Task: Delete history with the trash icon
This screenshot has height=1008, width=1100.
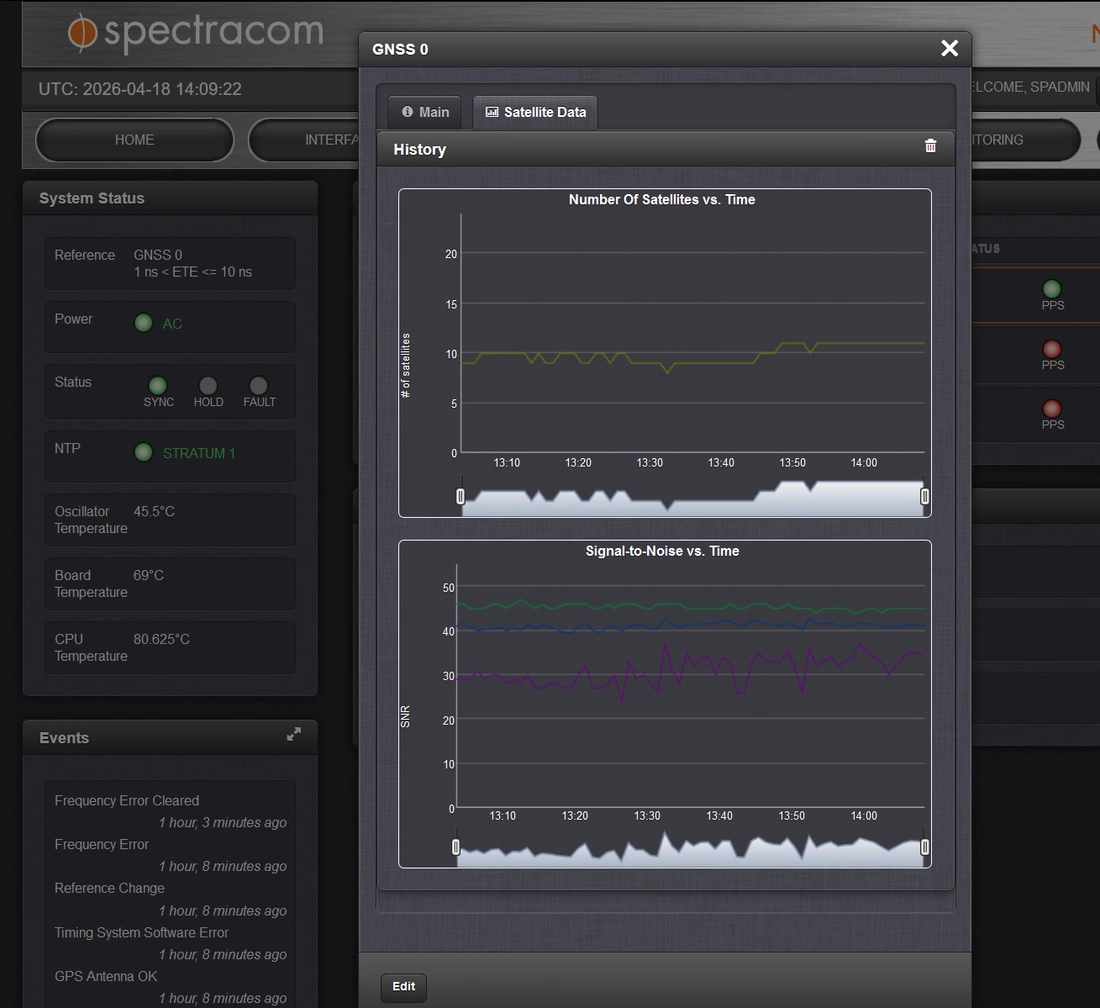Action: [930, 146]
